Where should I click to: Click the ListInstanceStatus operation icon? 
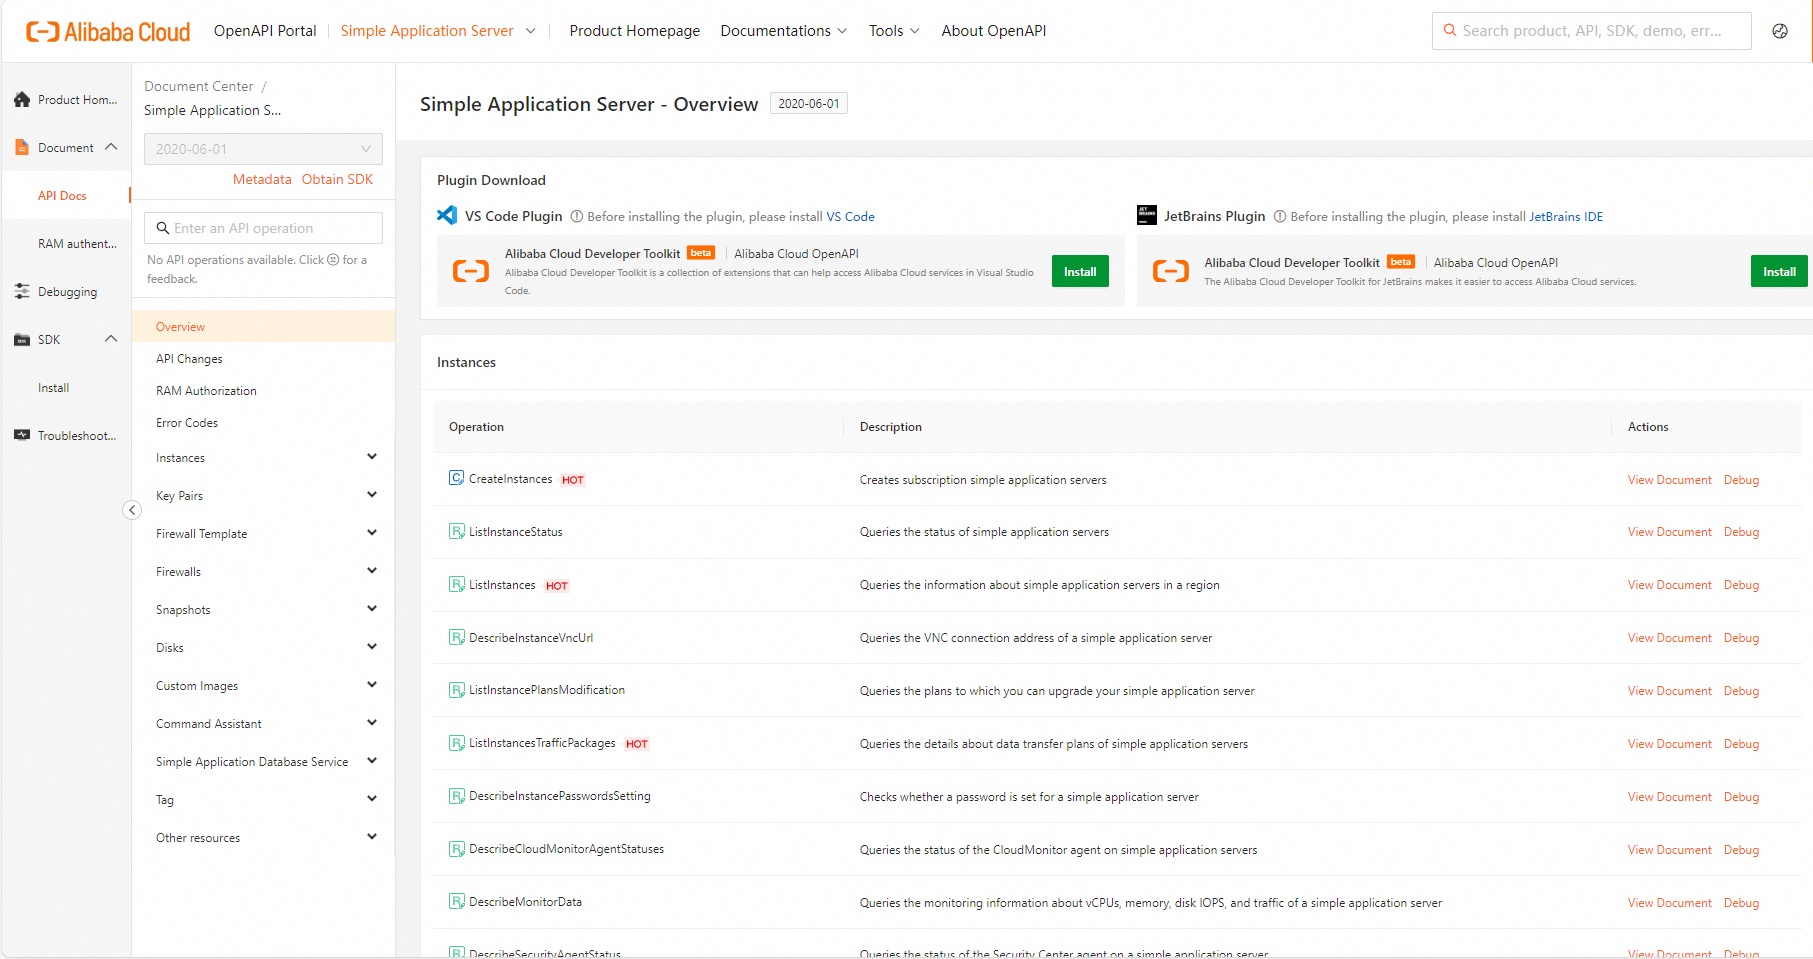[x=456, y=532]
